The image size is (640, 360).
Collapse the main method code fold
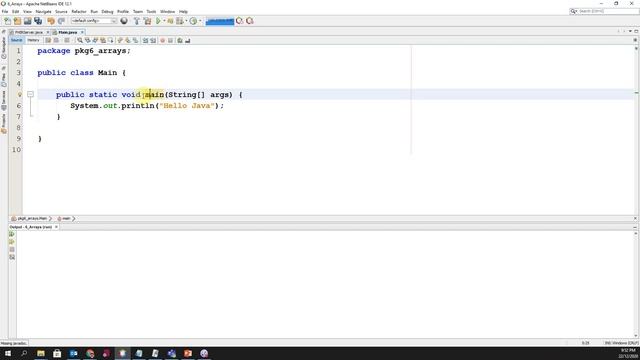(x=30, y=94)
